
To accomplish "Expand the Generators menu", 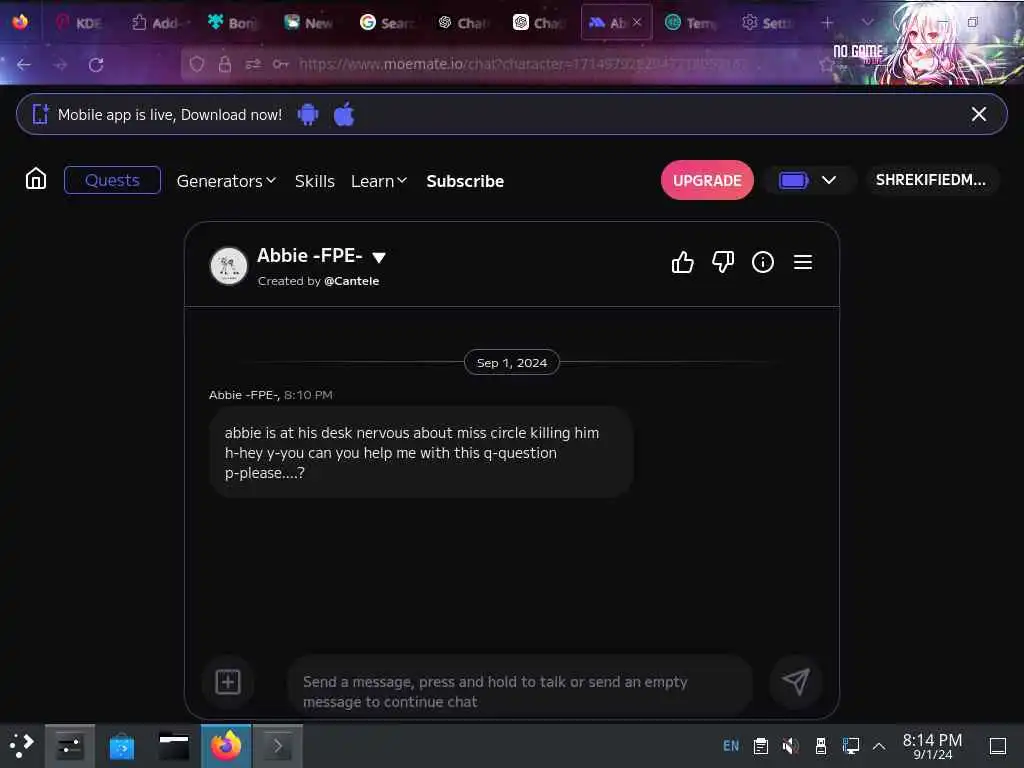I will click(x=226, y=181).
